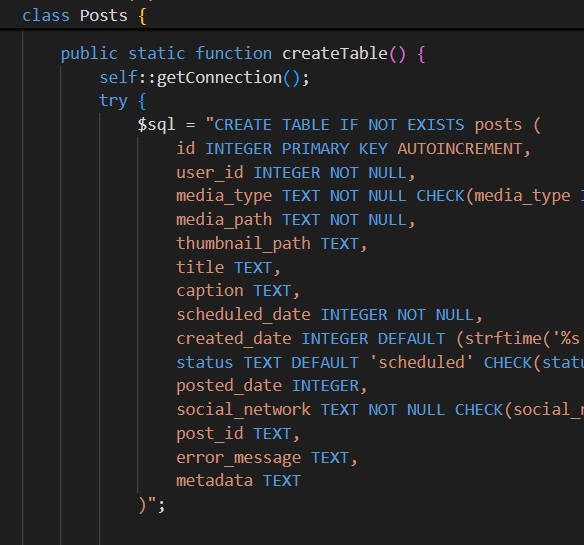Viewport: 584px width, 545px height.
Task: Click PRIMARY keyword on id line
Action: click(315, 149)
